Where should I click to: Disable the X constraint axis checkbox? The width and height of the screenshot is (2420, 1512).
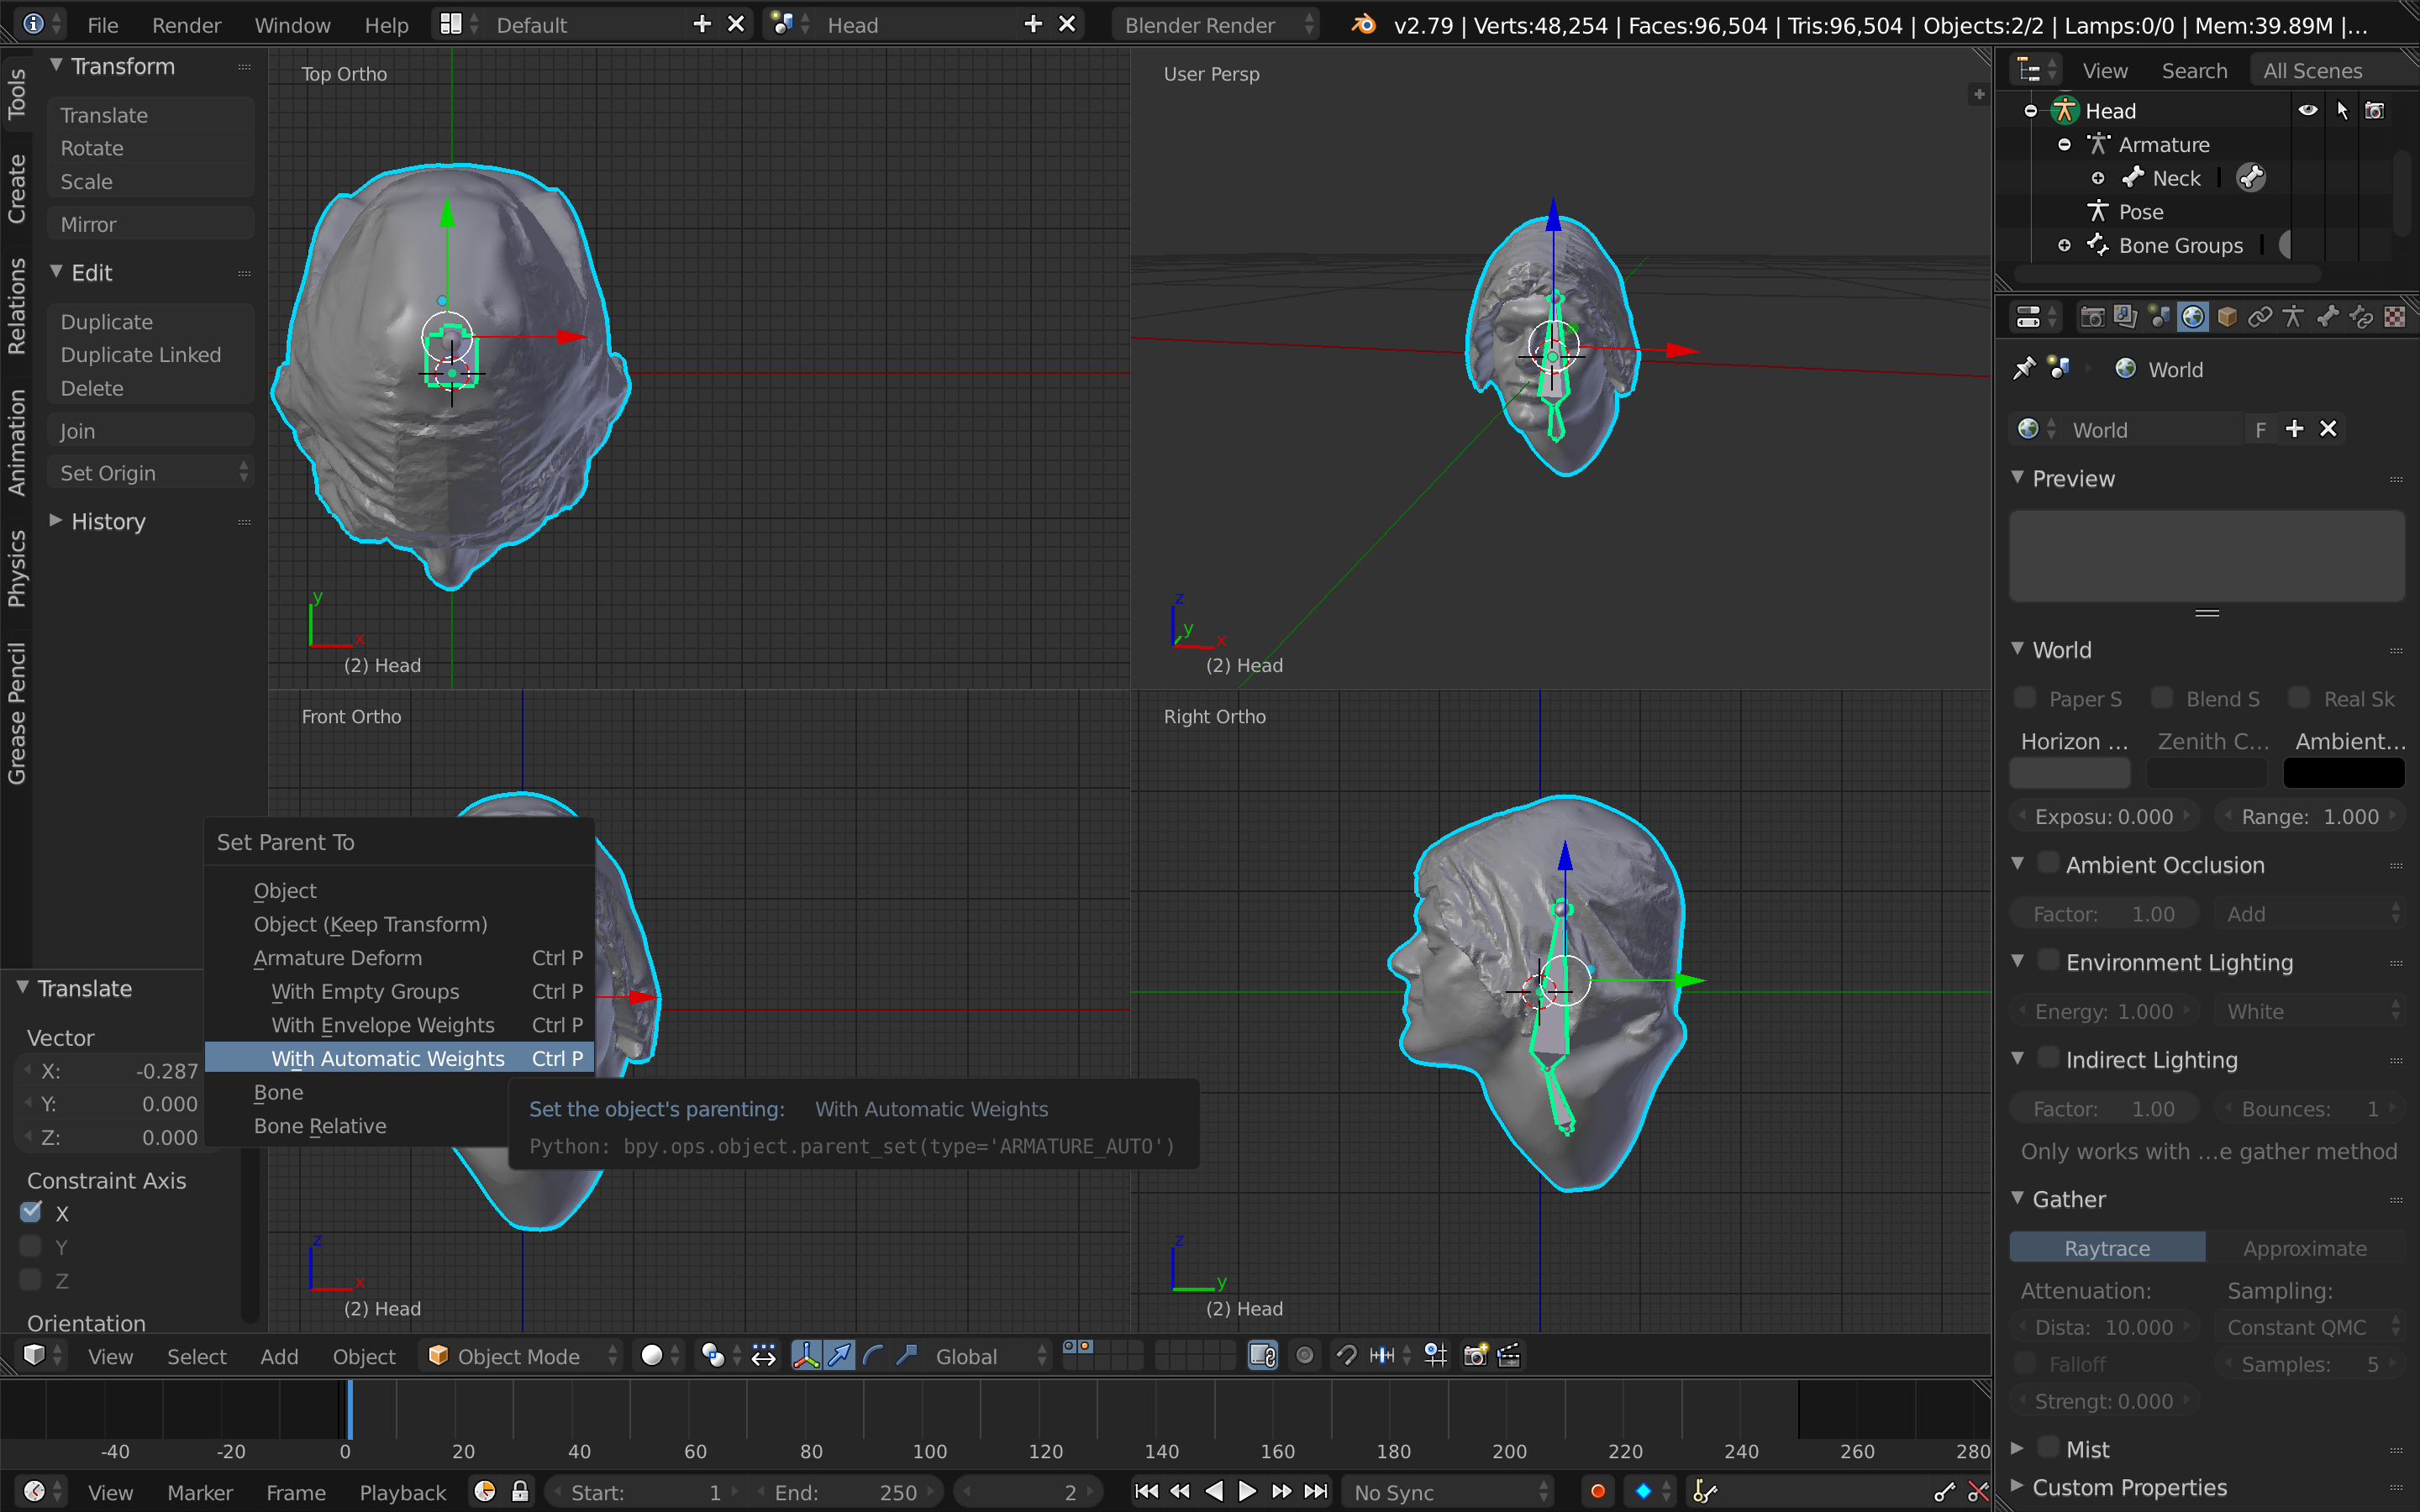click(x=31, y=1212)
